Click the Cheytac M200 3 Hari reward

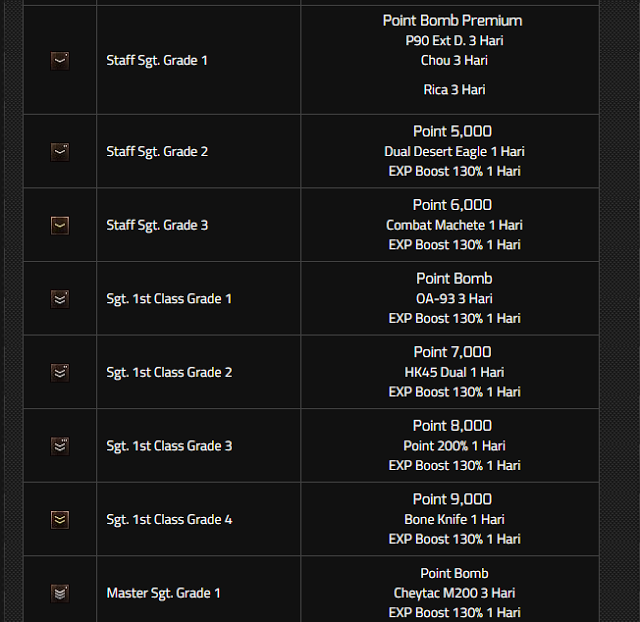(454, 593)
